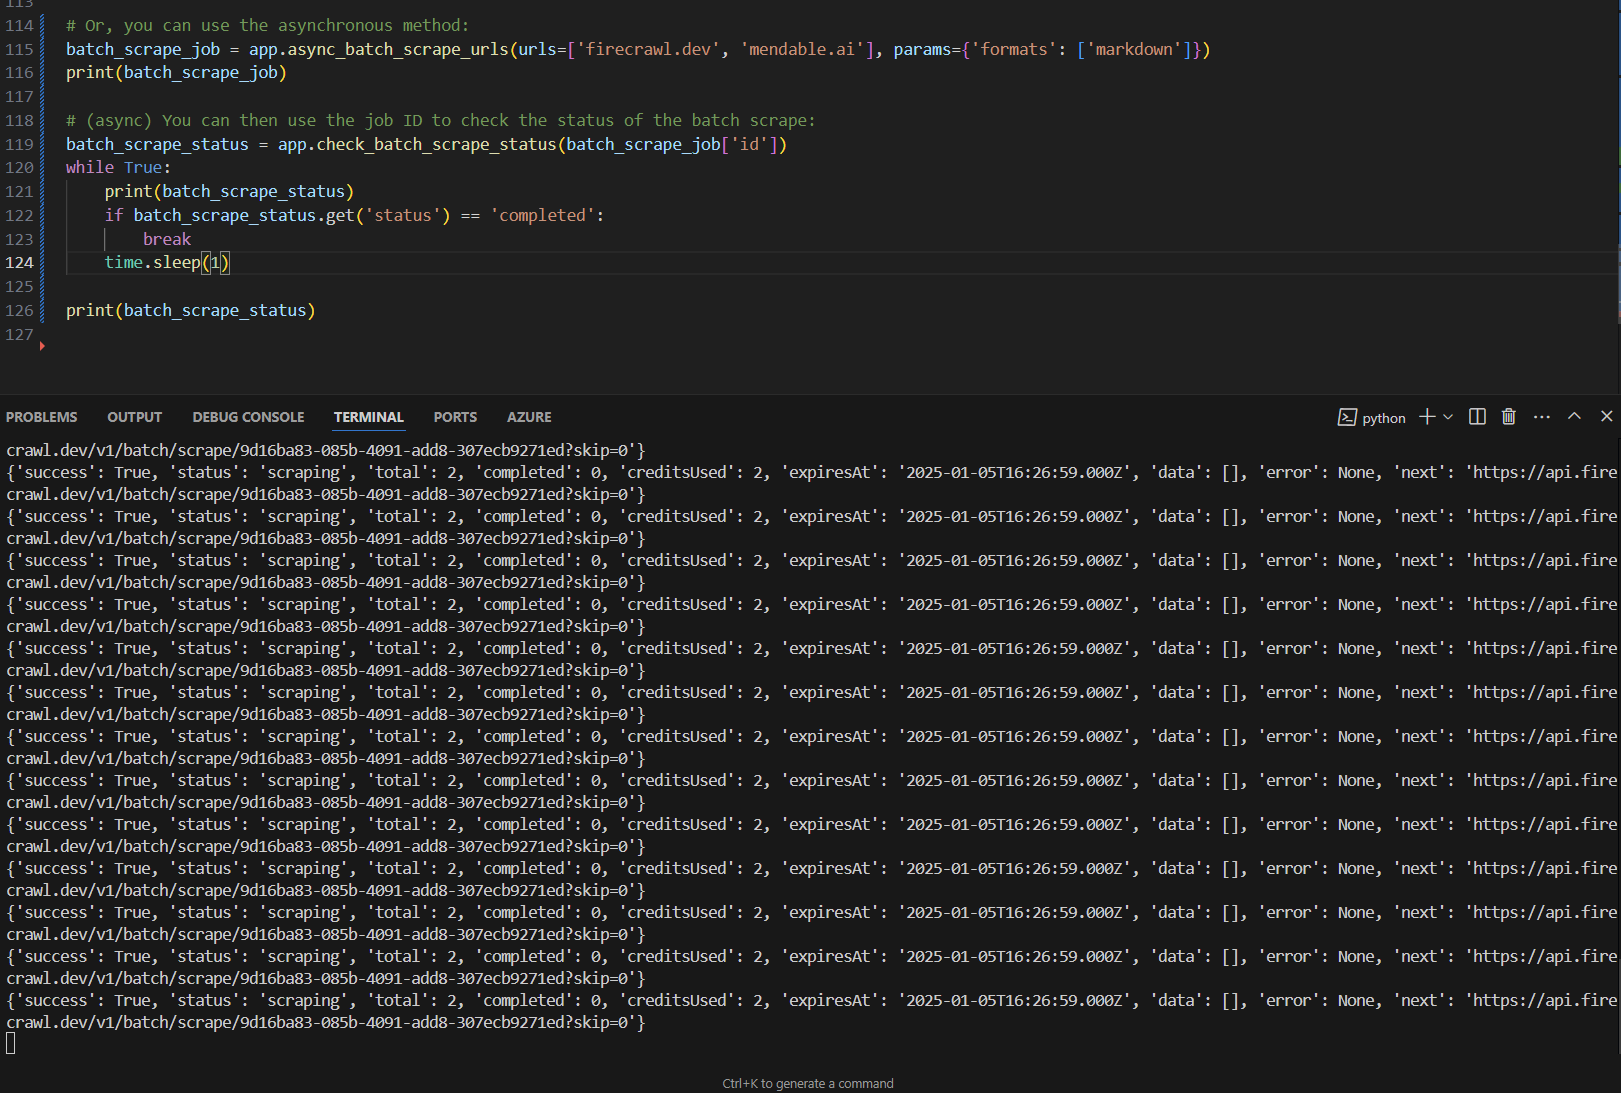The height and width of the screenshot is (1093, 1621).
Task: Click the 'python' terminal name label
Action: click(x=1384, y=418)
